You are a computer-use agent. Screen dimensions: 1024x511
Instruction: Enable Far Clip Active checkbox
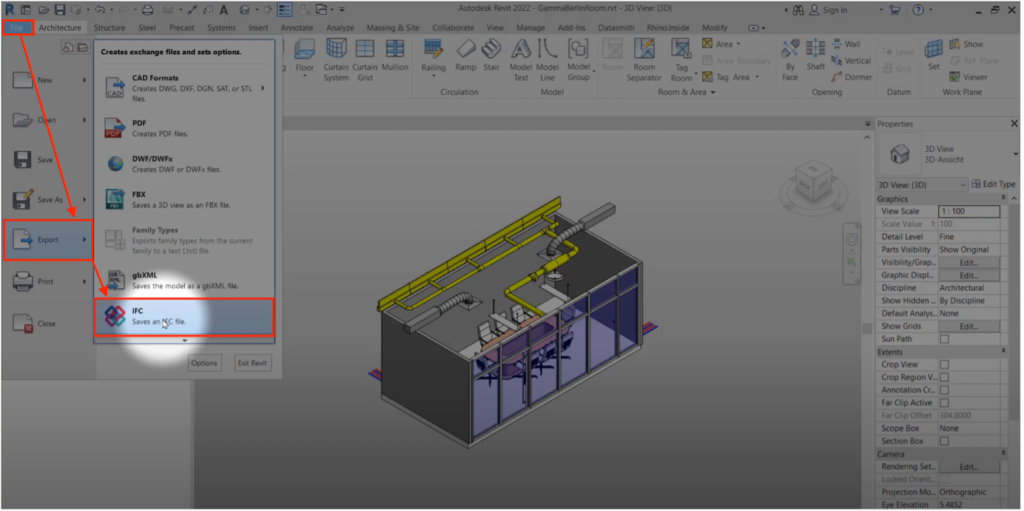coord(944,403)
